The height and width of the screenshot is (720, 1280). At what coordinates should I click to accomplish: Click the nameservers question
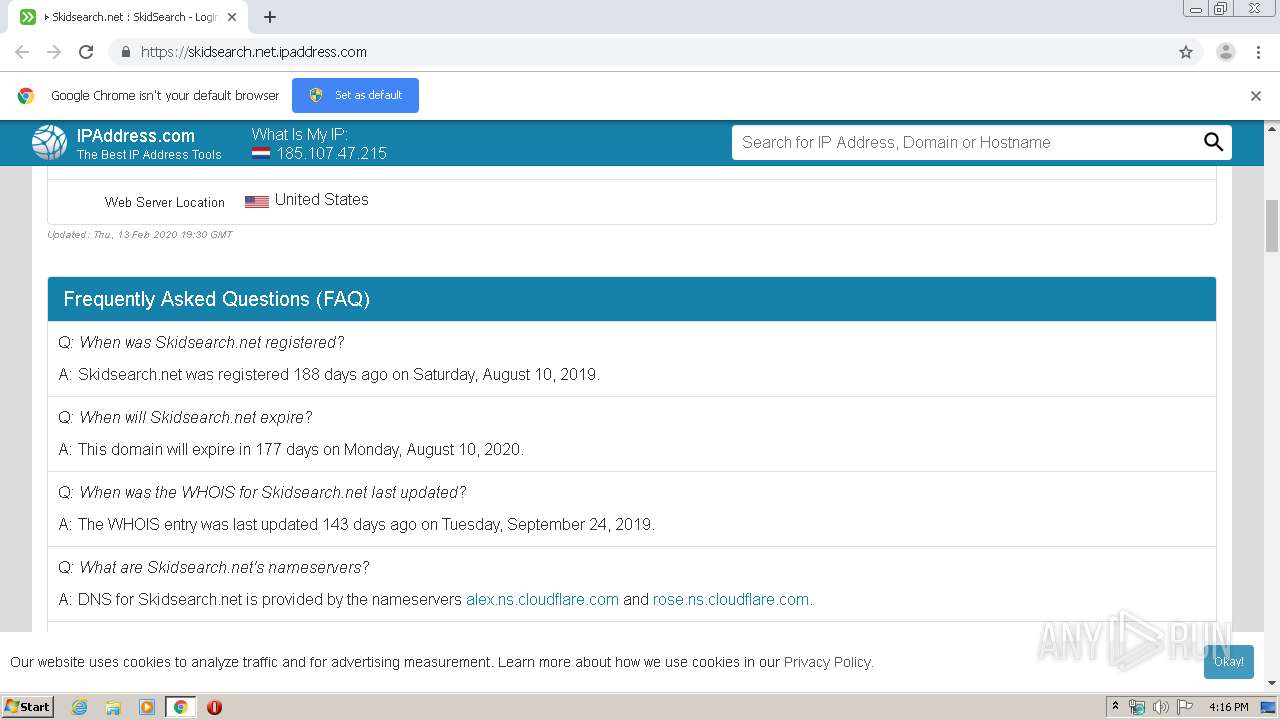[x=224, y=567]
